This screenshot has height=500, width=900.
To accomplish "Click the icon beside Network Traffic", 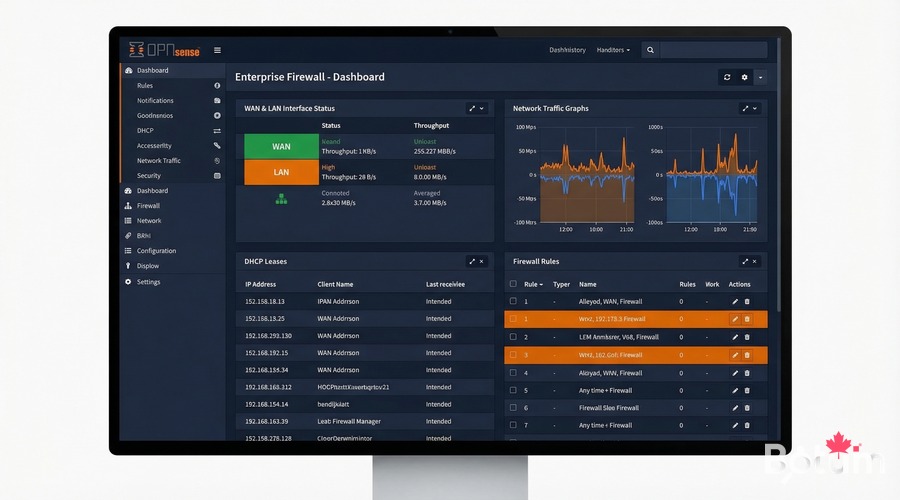I will (217, 161).
